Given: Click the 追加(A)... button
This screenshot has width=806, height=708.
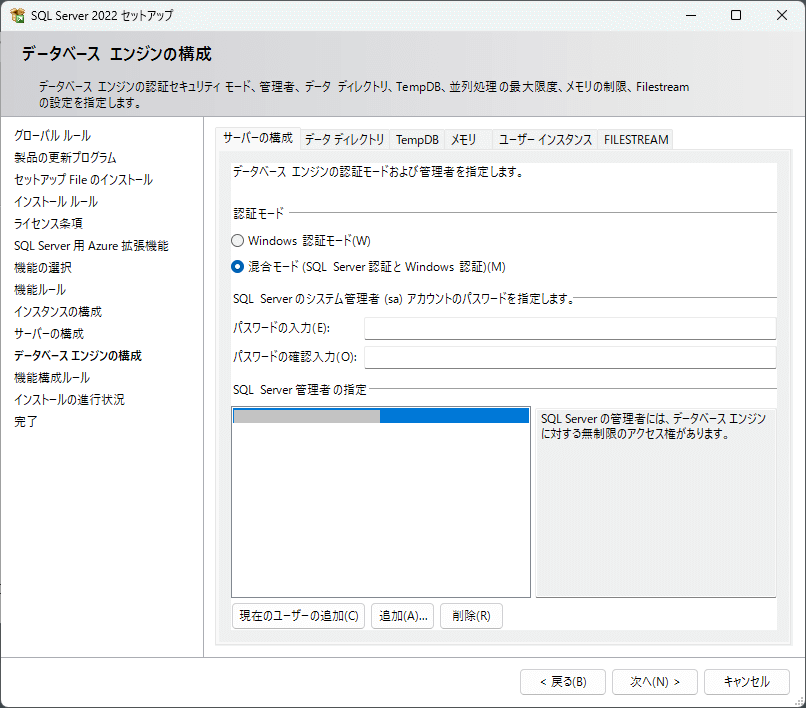Looking at the screenshot, I should point(403,616).
